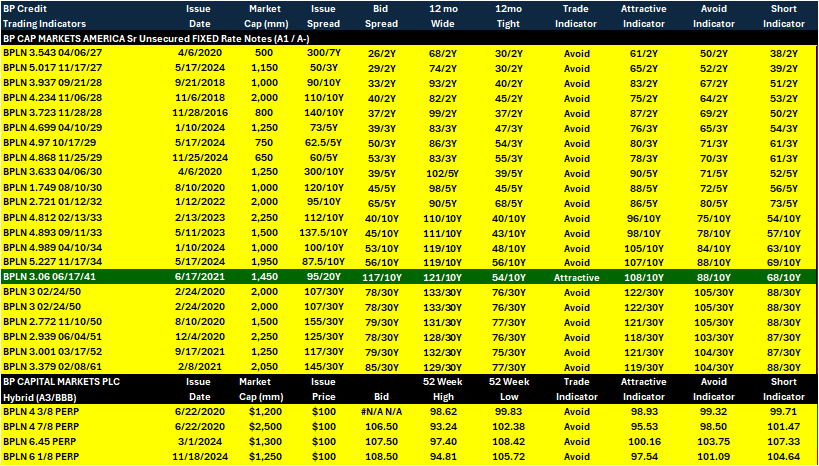Select the Attractive trade indicator cell
This screenshot has height=466, width=819.
pyautogui.click(x=577, y=277)
